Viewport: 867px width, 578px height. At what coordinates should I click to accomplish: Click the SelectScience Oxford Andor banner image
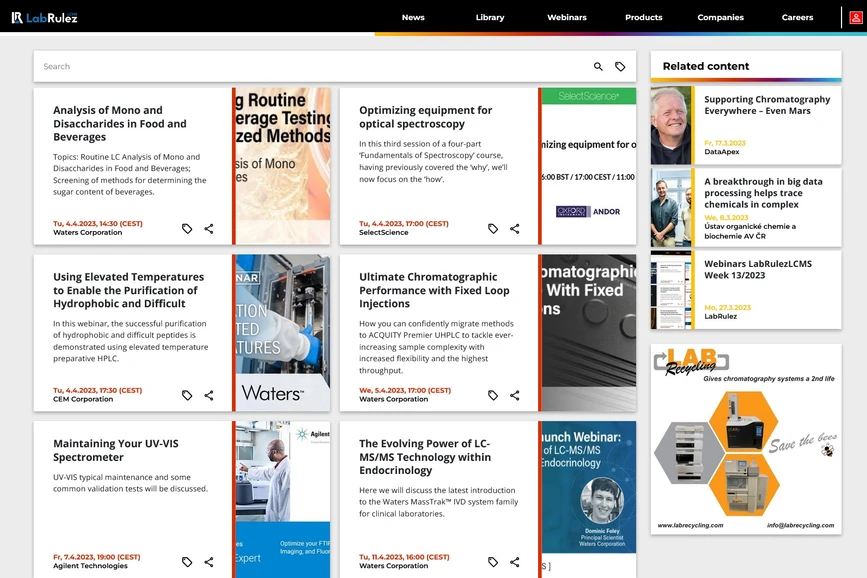(x=589, y=166)
